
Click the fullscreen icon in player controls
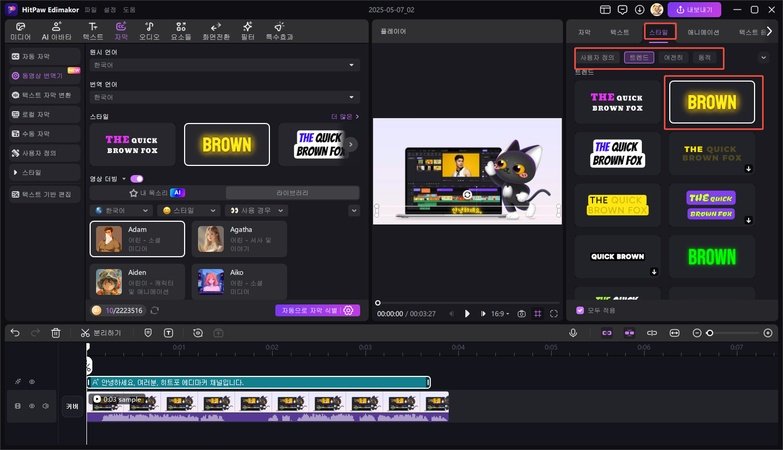[554, 314]
